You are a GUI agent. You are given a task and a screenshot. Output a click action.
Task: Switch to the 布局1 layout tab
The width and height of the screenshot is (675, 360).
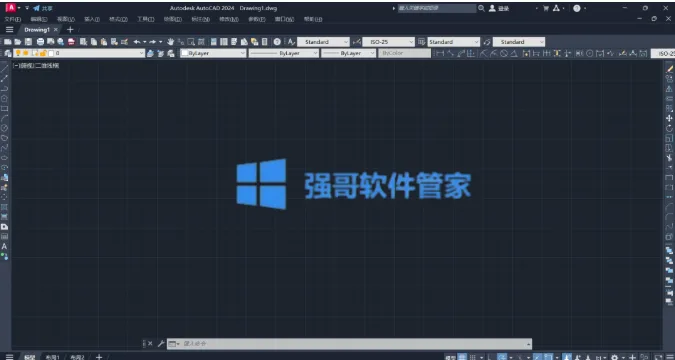tap(53, 357)
